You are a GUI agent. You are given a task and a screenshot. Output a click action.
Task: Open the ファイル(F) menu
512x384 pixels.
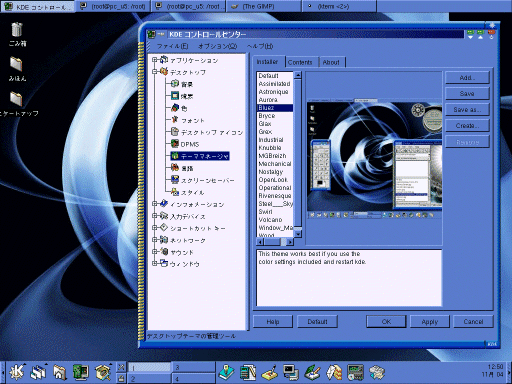point(172,46)
